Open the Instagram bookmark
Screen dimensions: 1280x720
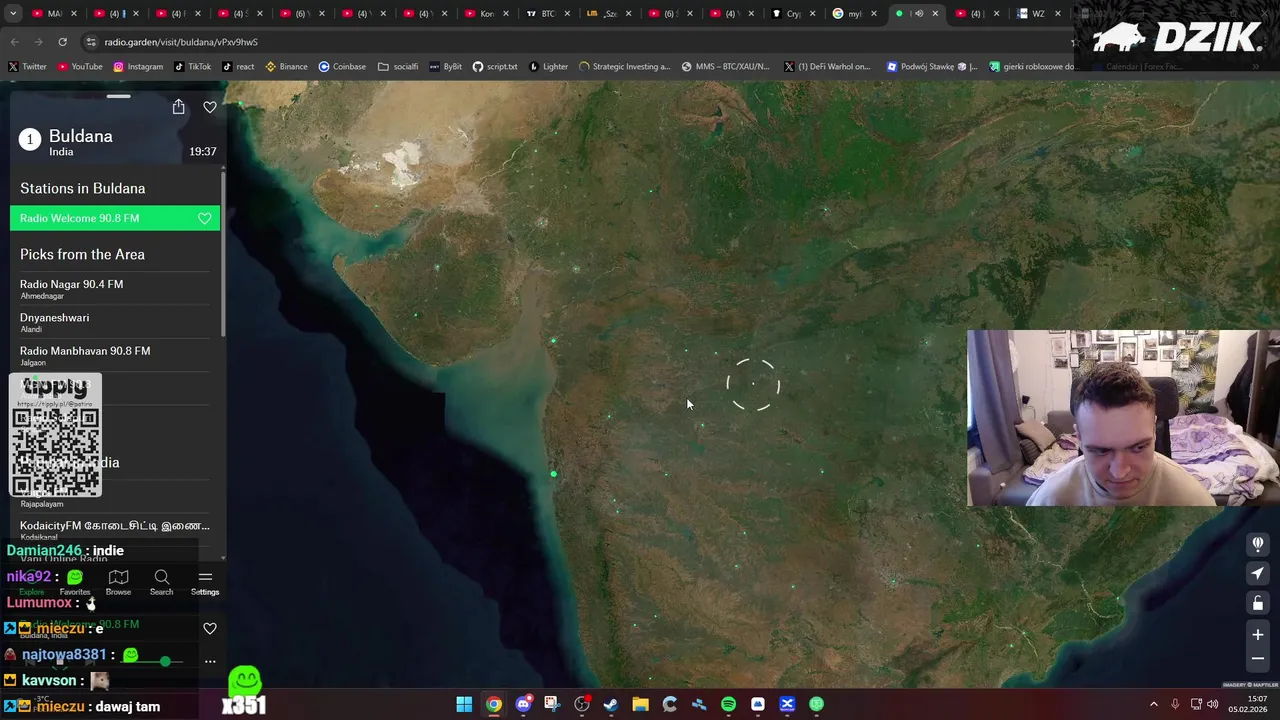(x=138, y=67)
